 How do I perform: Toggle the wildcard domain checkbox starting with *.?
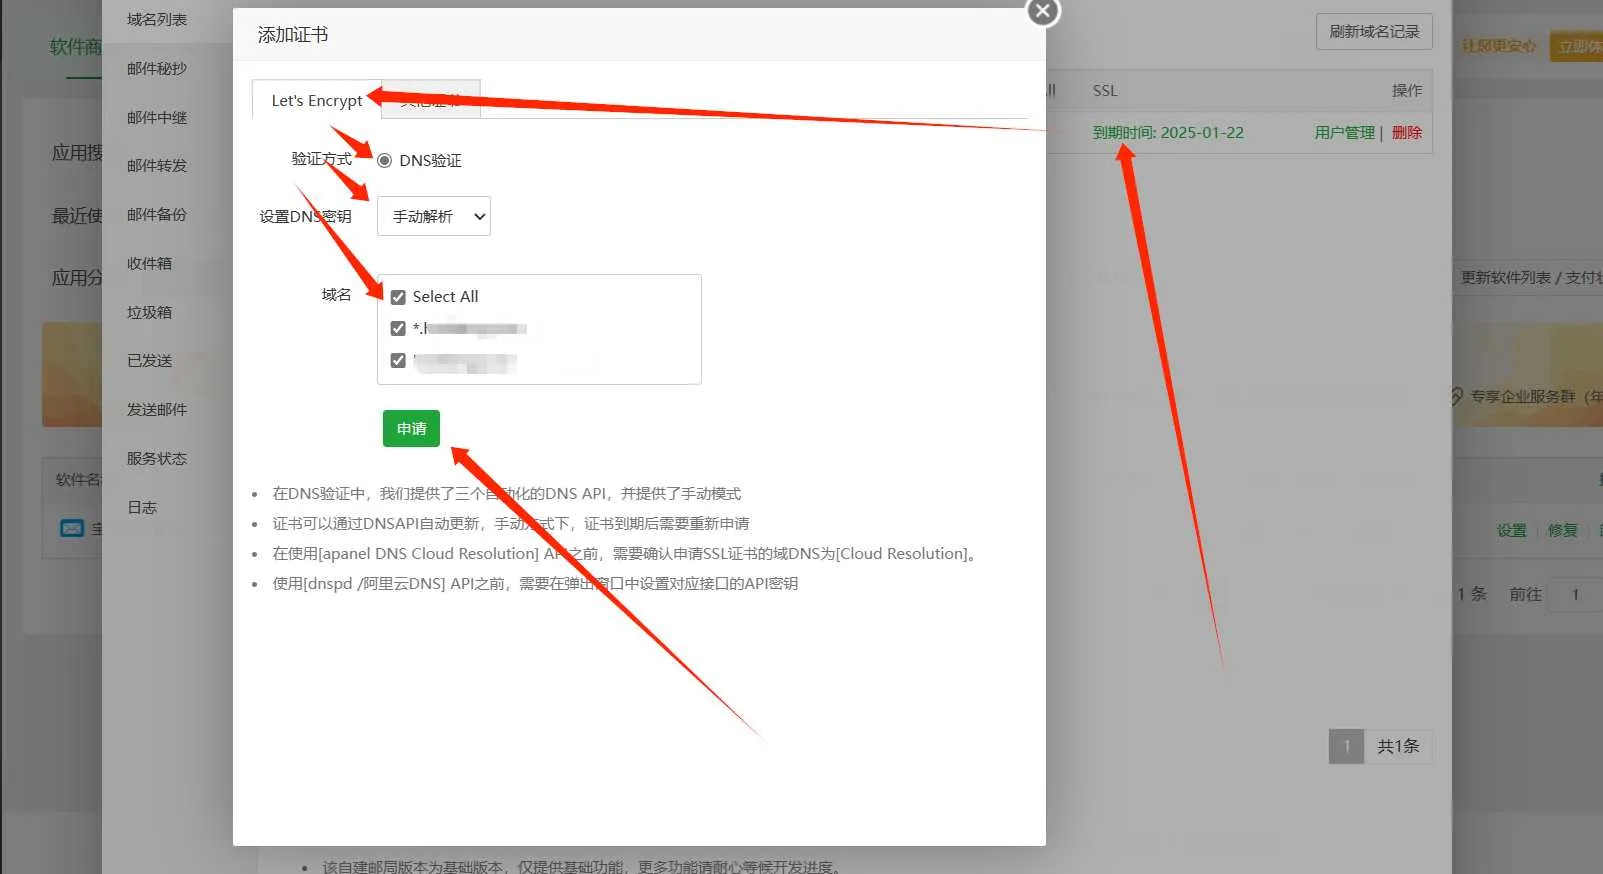(398, 328)
